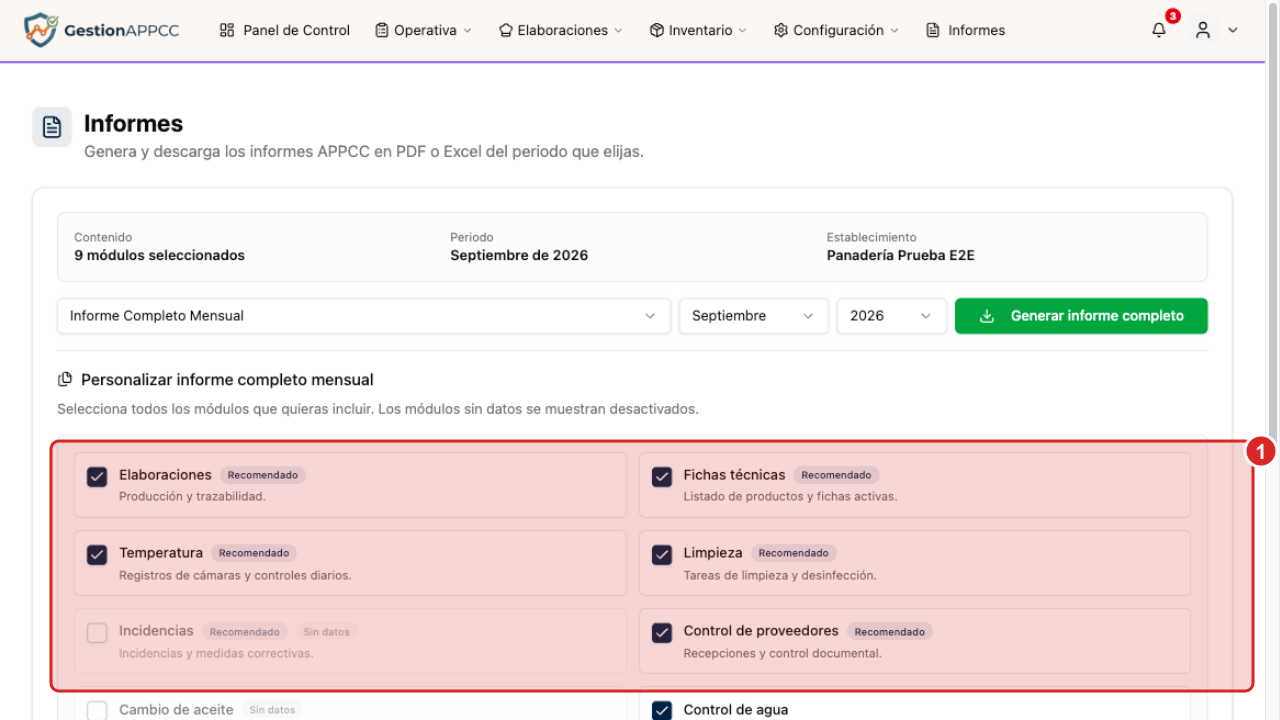1280x720 pixels.
Task: Click the Configuración gear icon
Action: point(781,30)
